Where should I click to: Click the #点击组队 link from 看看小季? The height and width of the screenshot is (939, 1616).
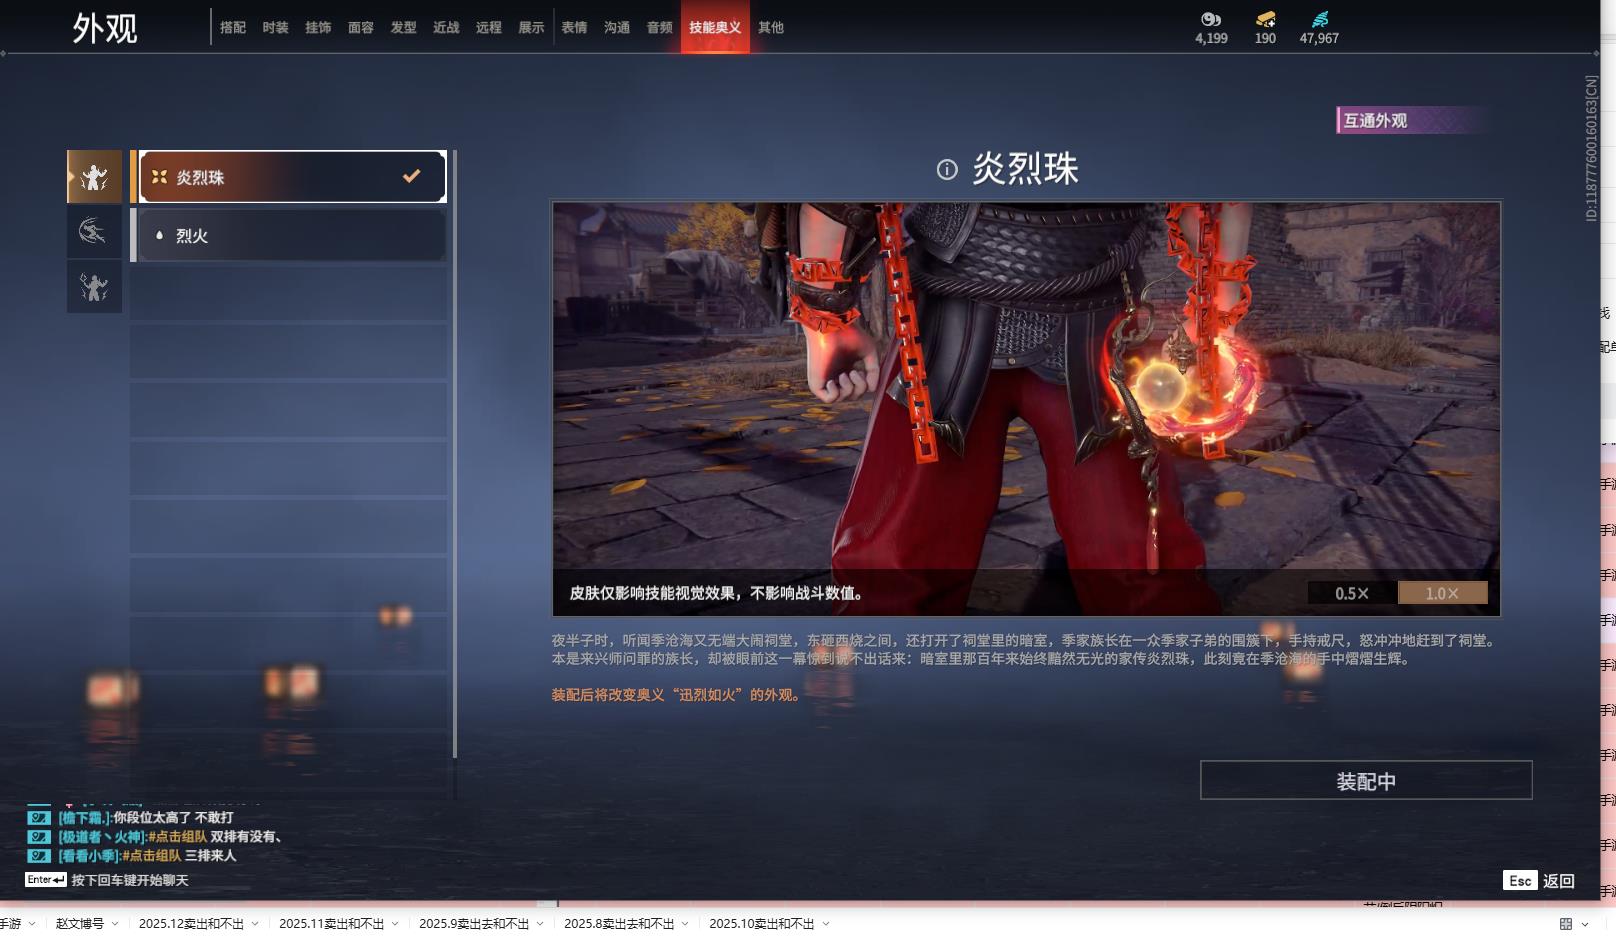[x=152, y=855]
